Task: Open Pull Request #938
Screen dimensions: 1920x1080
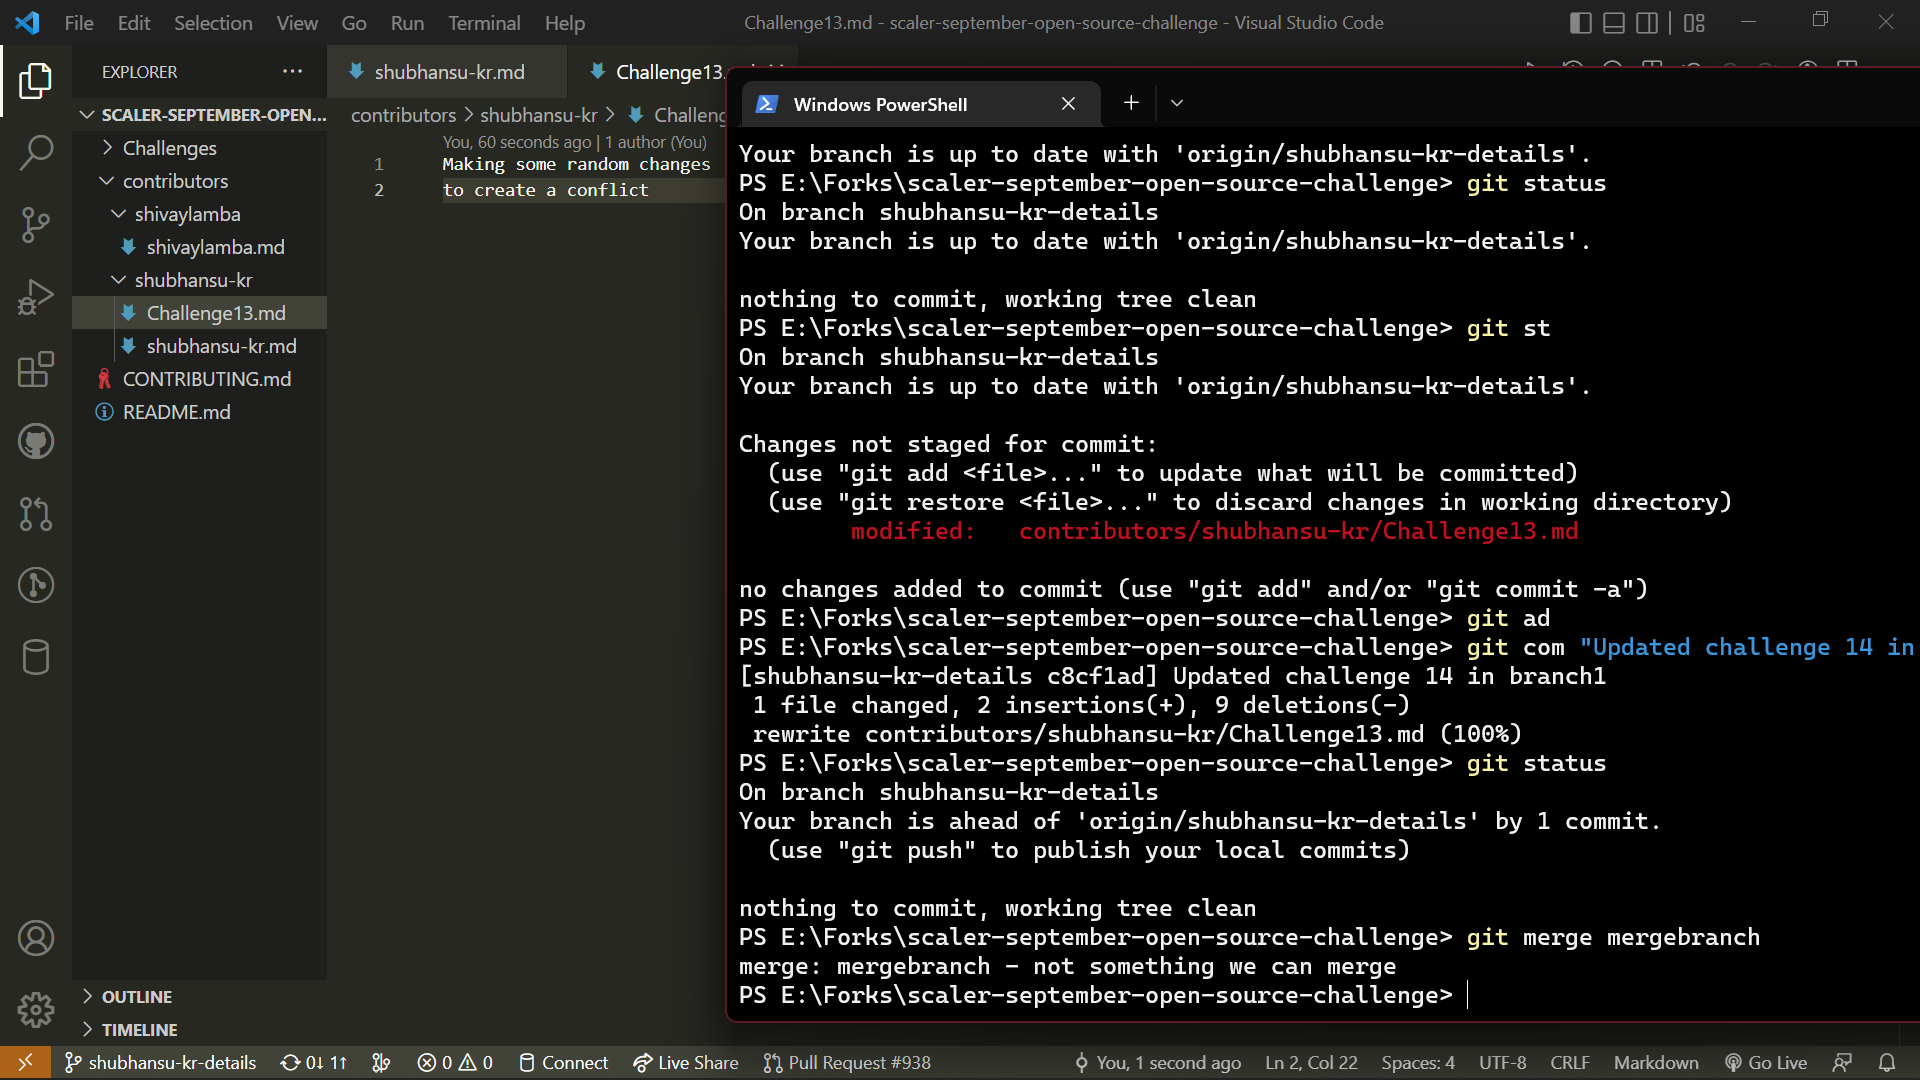Action: (846, 1063)
